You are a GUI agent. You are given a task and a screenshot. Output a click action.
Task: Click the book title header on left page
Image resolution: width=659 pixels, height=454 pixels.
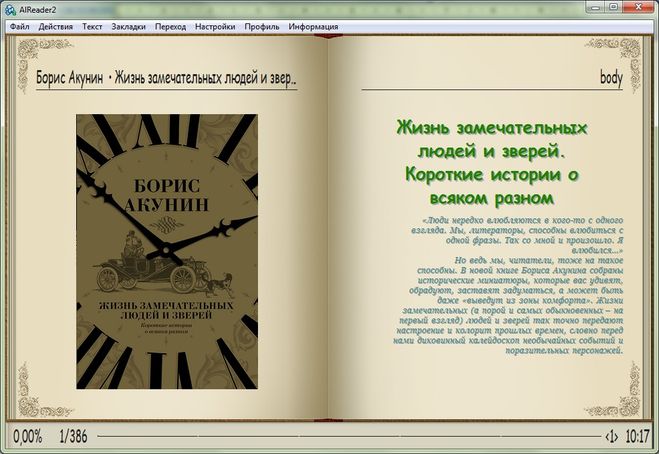coord(166,77)
